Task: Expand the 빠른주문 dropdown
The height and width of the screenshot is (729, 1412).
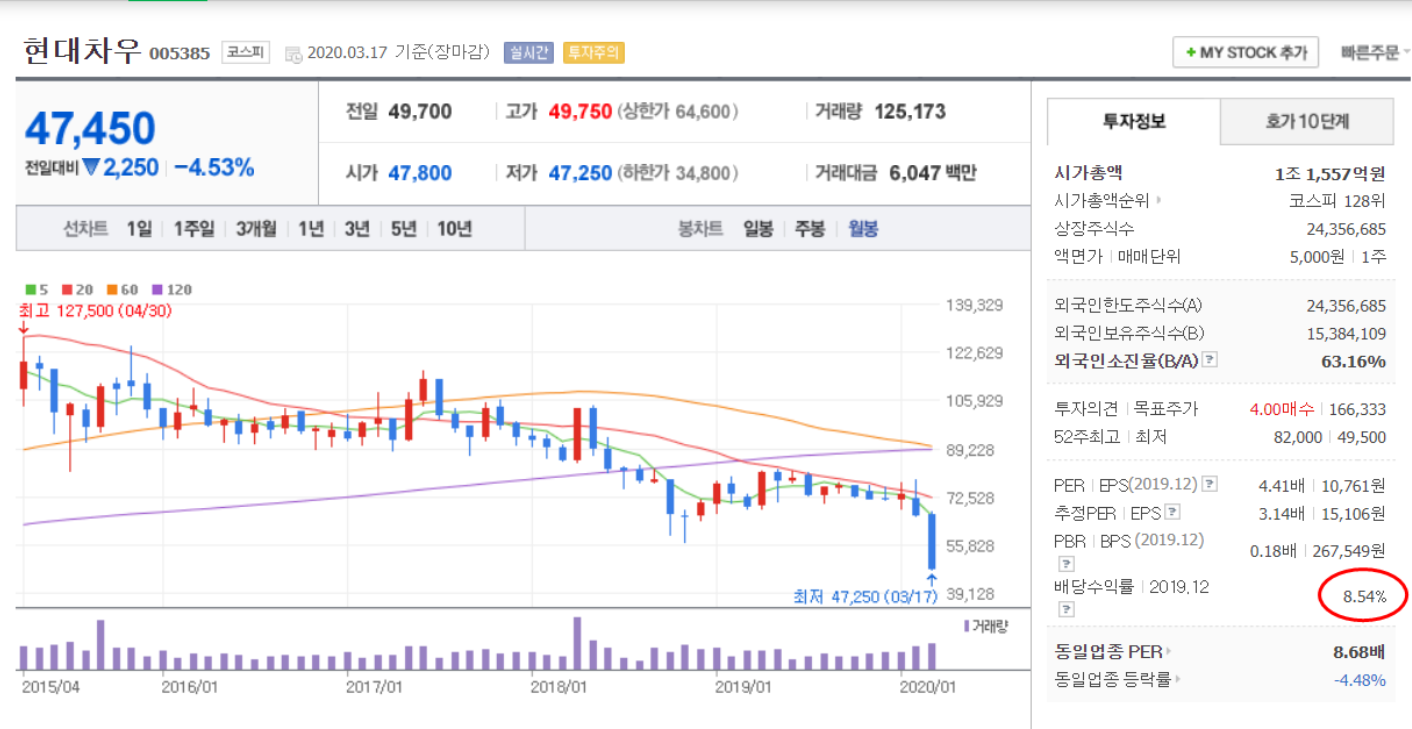Action: tap(1375, 52)
